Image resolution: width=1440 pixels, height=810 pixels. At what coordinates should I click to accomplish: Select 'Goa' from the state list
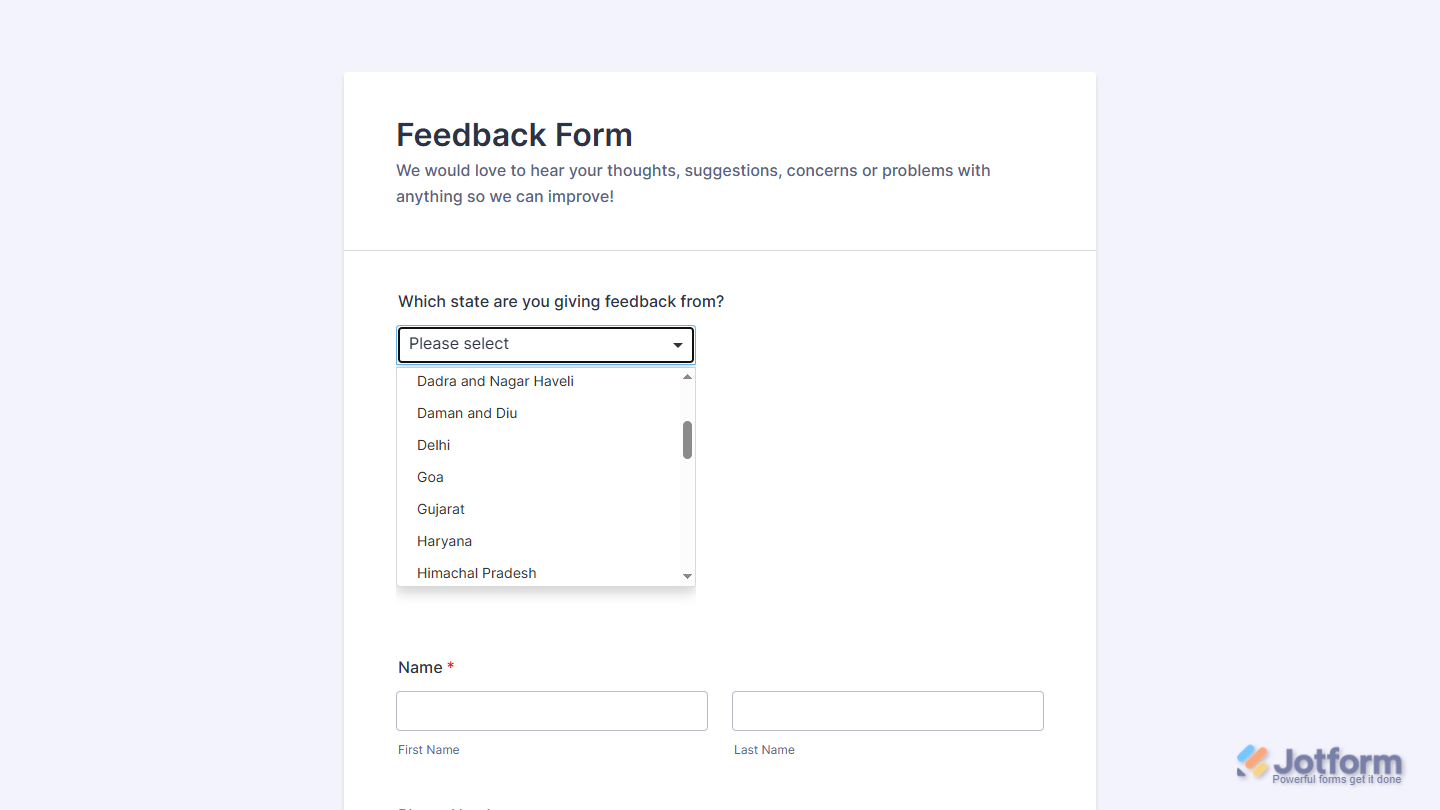coord(430,477)
